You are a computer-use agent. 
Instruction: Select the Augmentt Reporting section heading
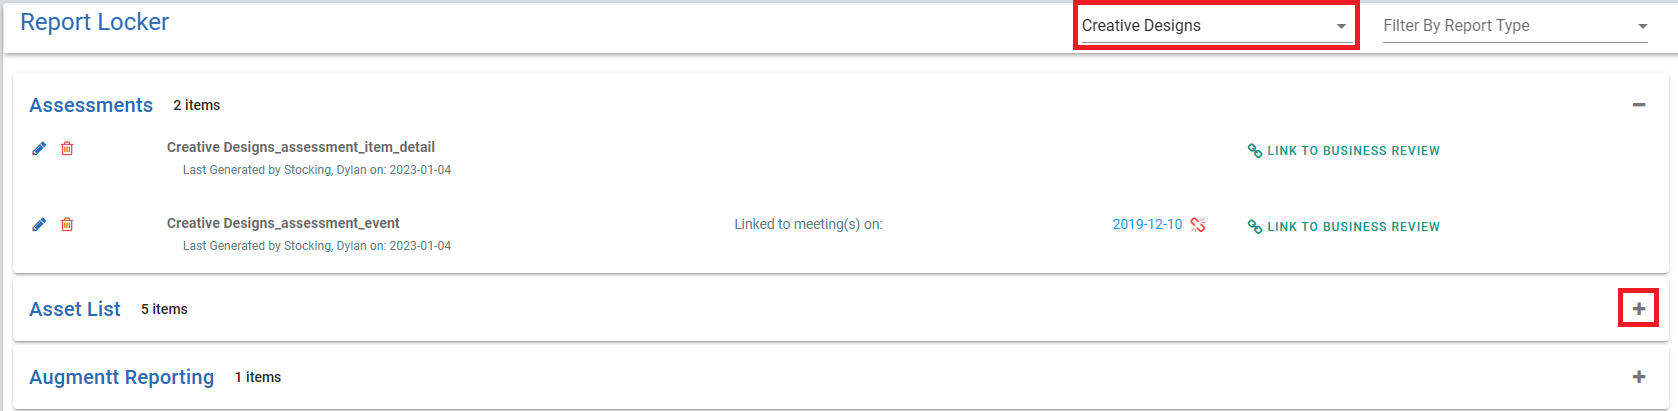coord(122,377)
